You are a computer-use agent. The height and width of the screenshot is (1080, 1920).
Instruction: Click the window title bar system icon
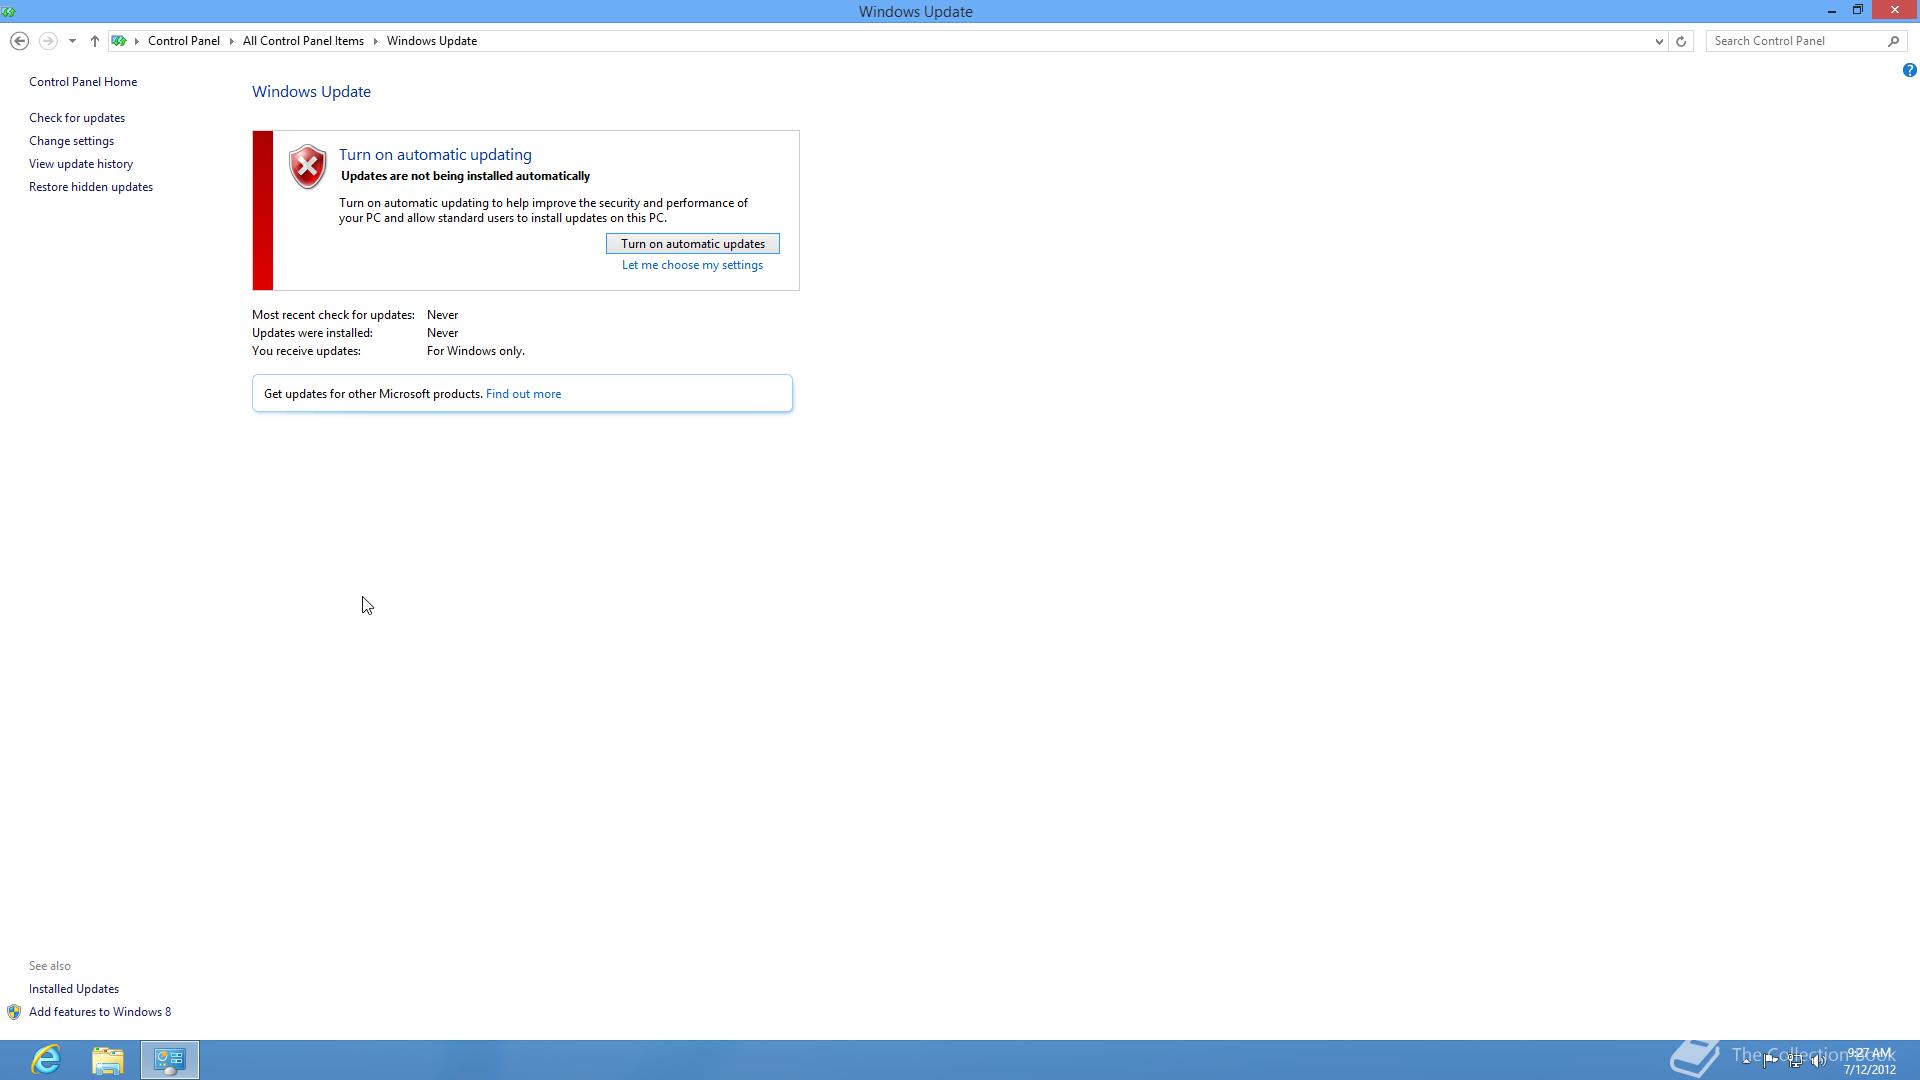click(9, 11)
